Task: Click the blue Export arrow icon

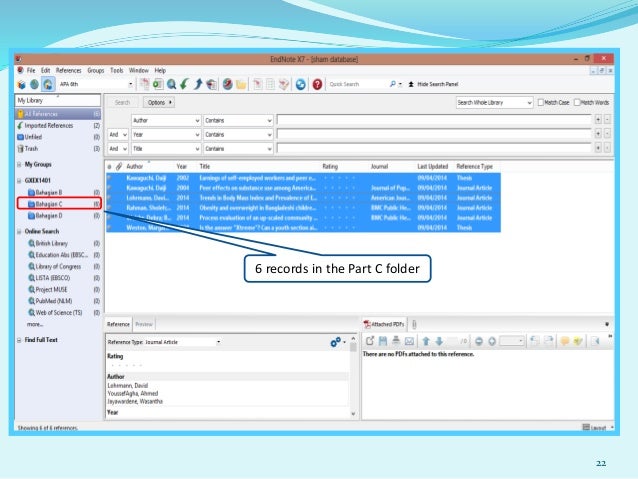Action: 198,84
